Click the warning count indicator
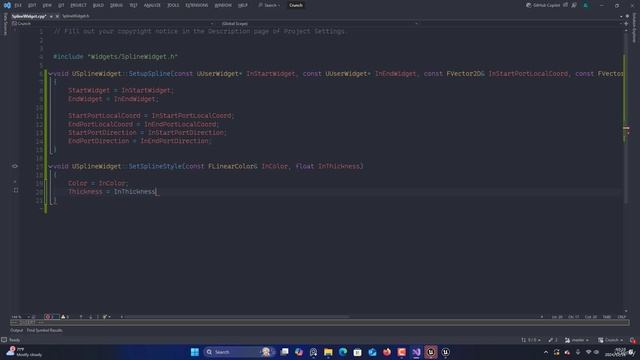Viewport: 640px width, 360px height. [65, 317]
